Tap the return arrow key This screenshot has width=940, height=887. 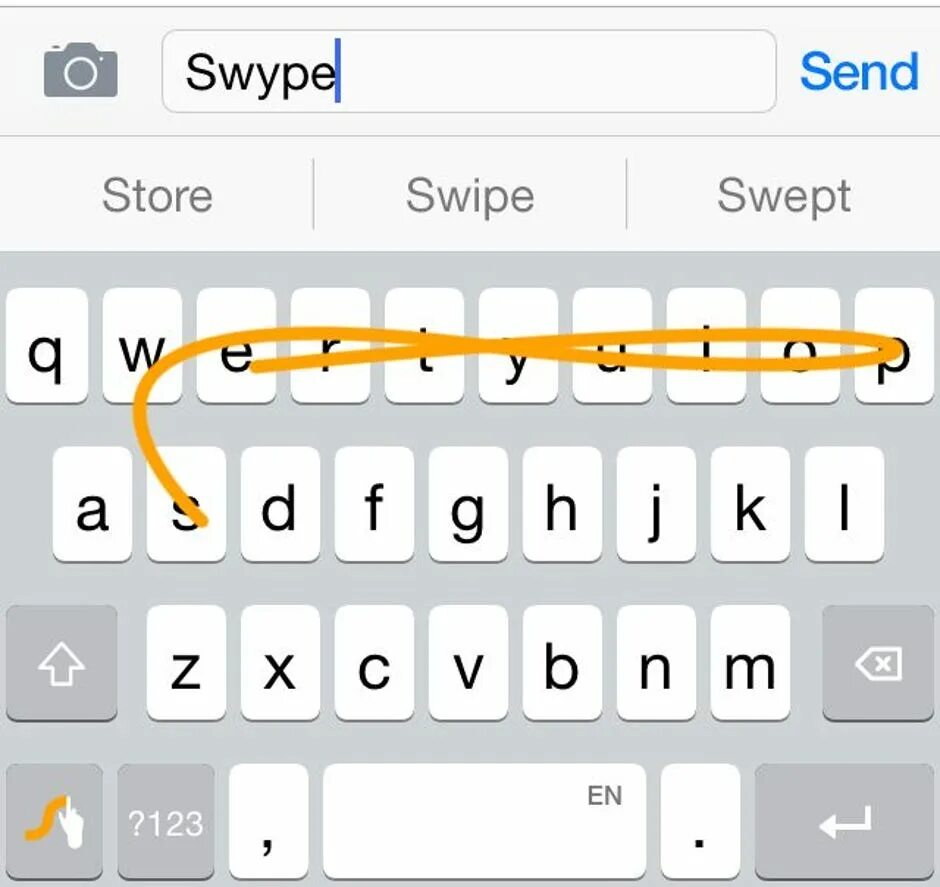click(844, 820)
